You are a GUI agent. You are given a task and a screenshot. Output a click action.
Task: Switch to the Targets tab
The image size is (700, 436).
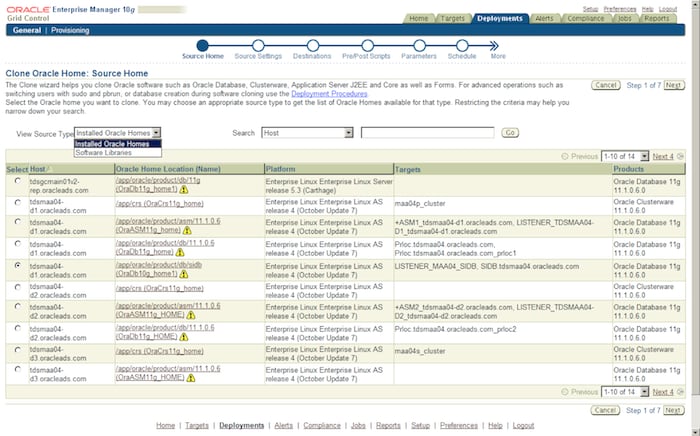[x=453, y=18]
